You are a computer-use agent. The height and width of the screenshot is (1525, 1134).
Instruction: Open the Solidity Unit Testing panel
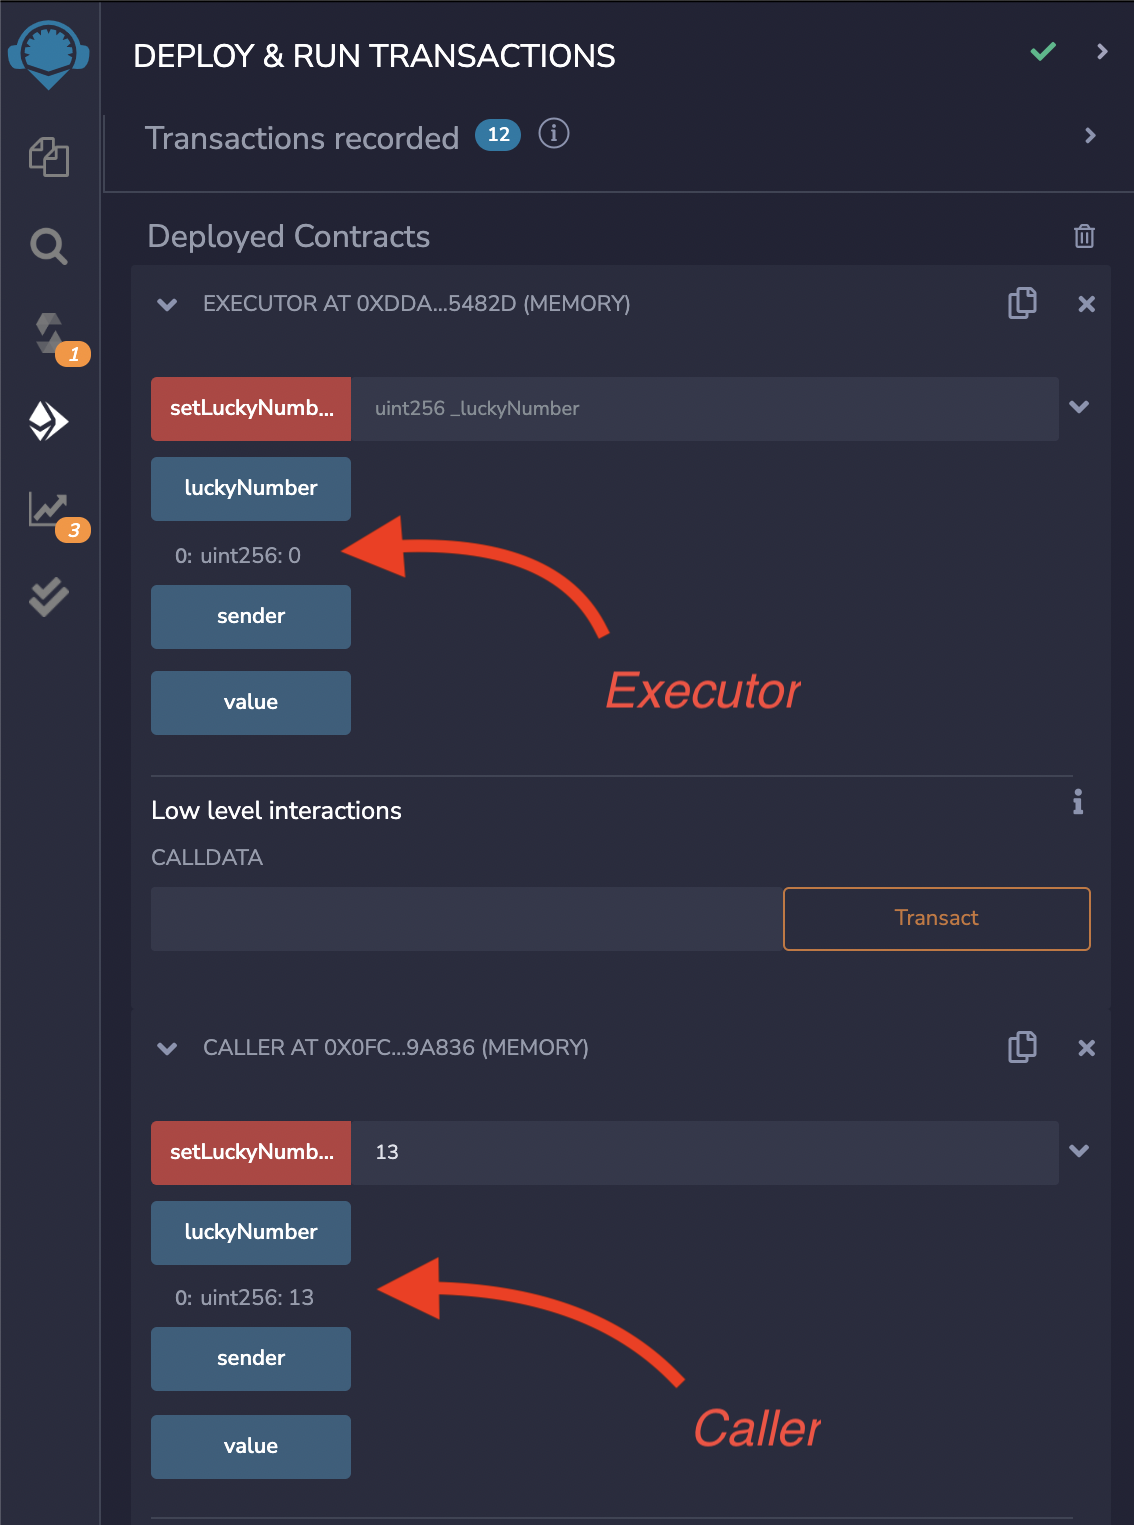pos(48,596)
